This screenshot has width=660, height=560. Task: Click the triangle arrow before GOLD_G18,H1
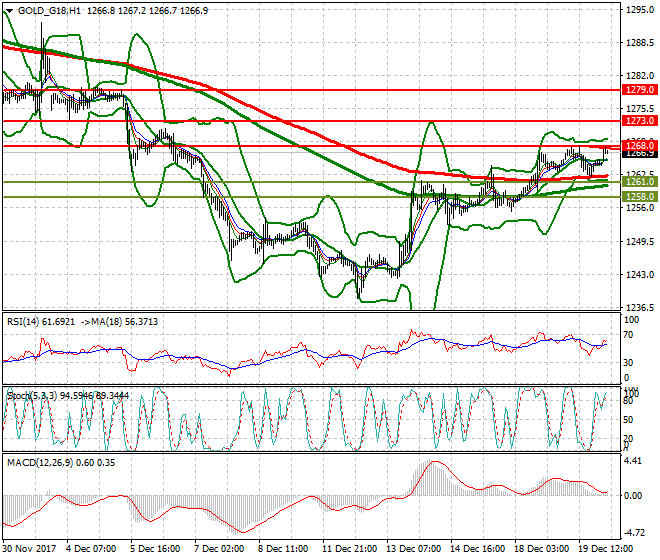tap(9, 10)
